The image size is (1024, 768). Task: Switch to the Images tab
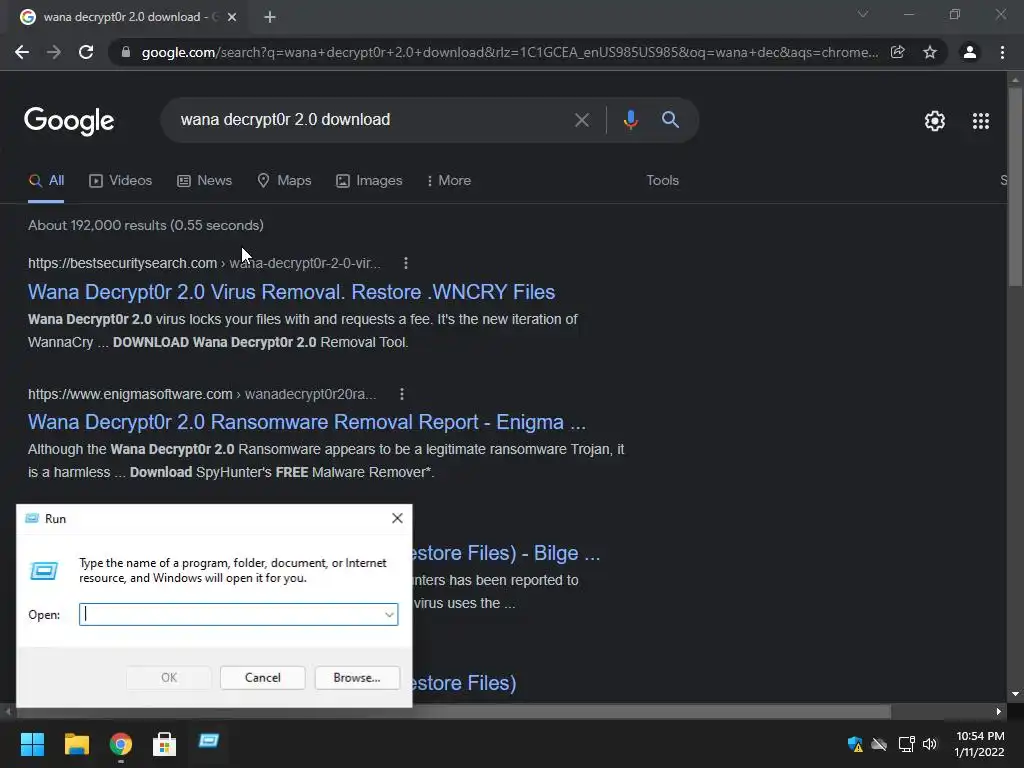coord(369,181)
